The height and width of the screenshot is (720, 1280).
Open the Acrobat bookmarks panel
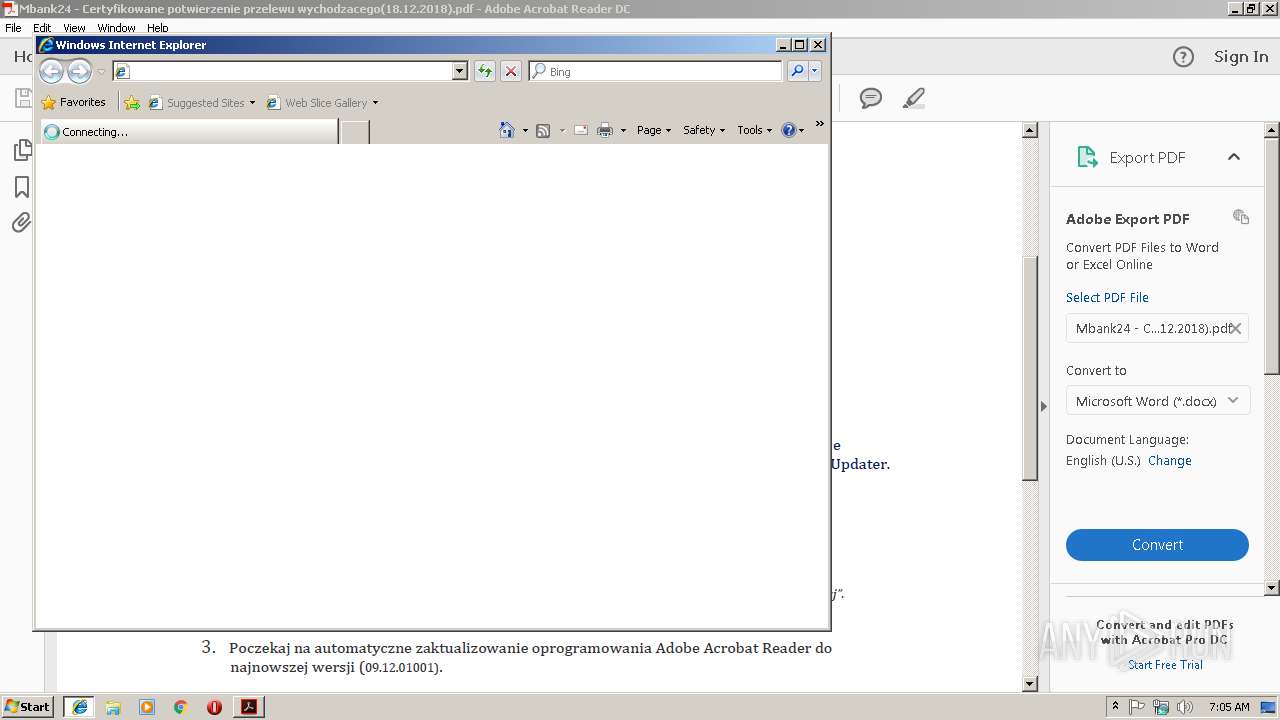(21, 187)
